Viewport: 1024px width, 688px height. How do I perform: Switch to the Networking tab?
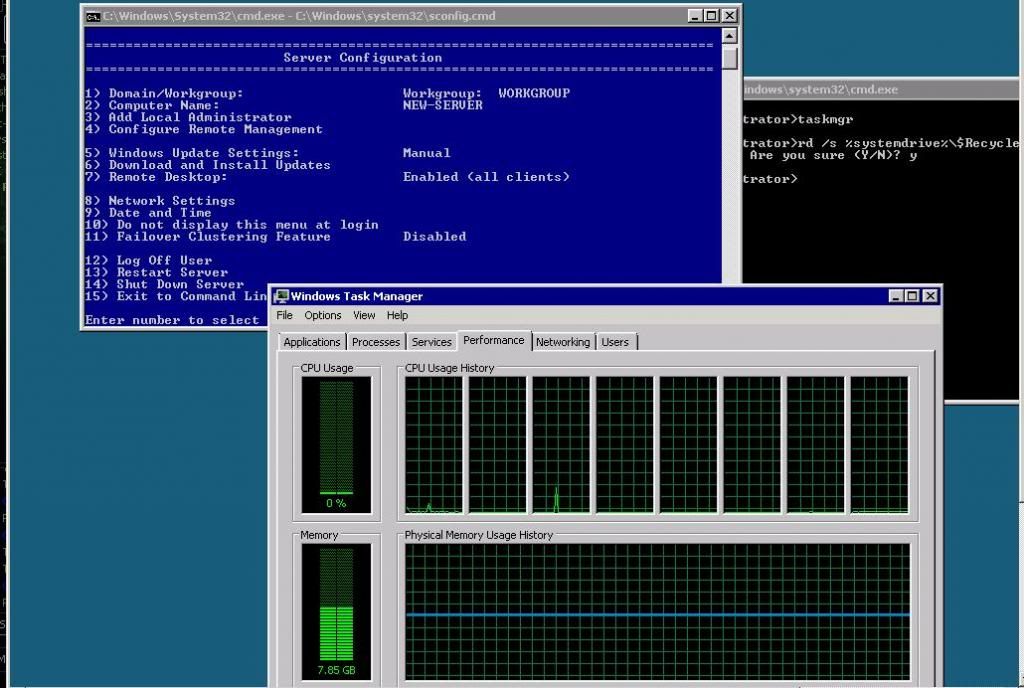(563, 342)
